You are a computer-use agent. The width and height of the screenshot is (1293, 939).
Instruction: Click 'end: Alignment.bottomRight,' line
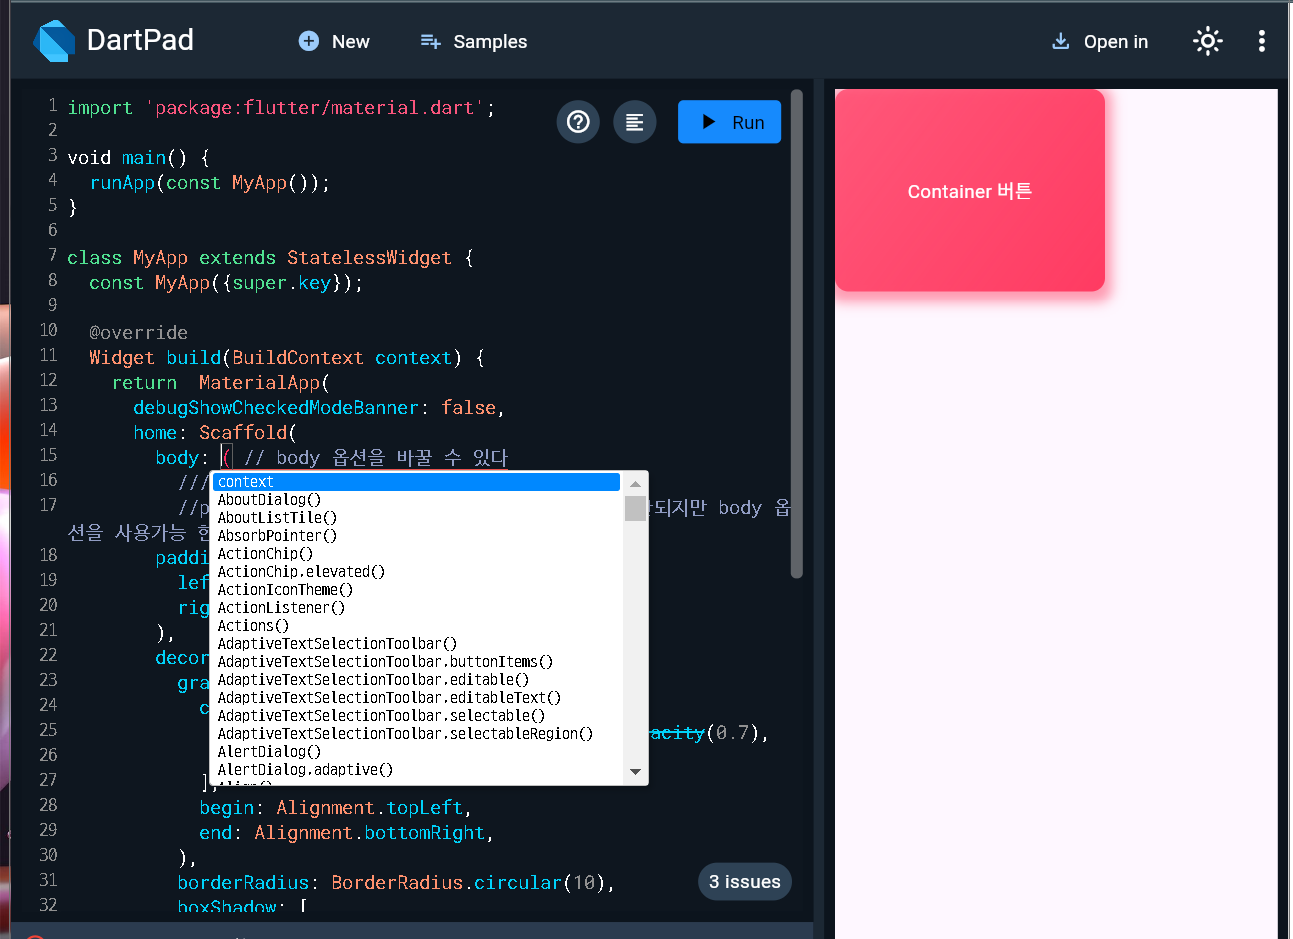[347, 833]
